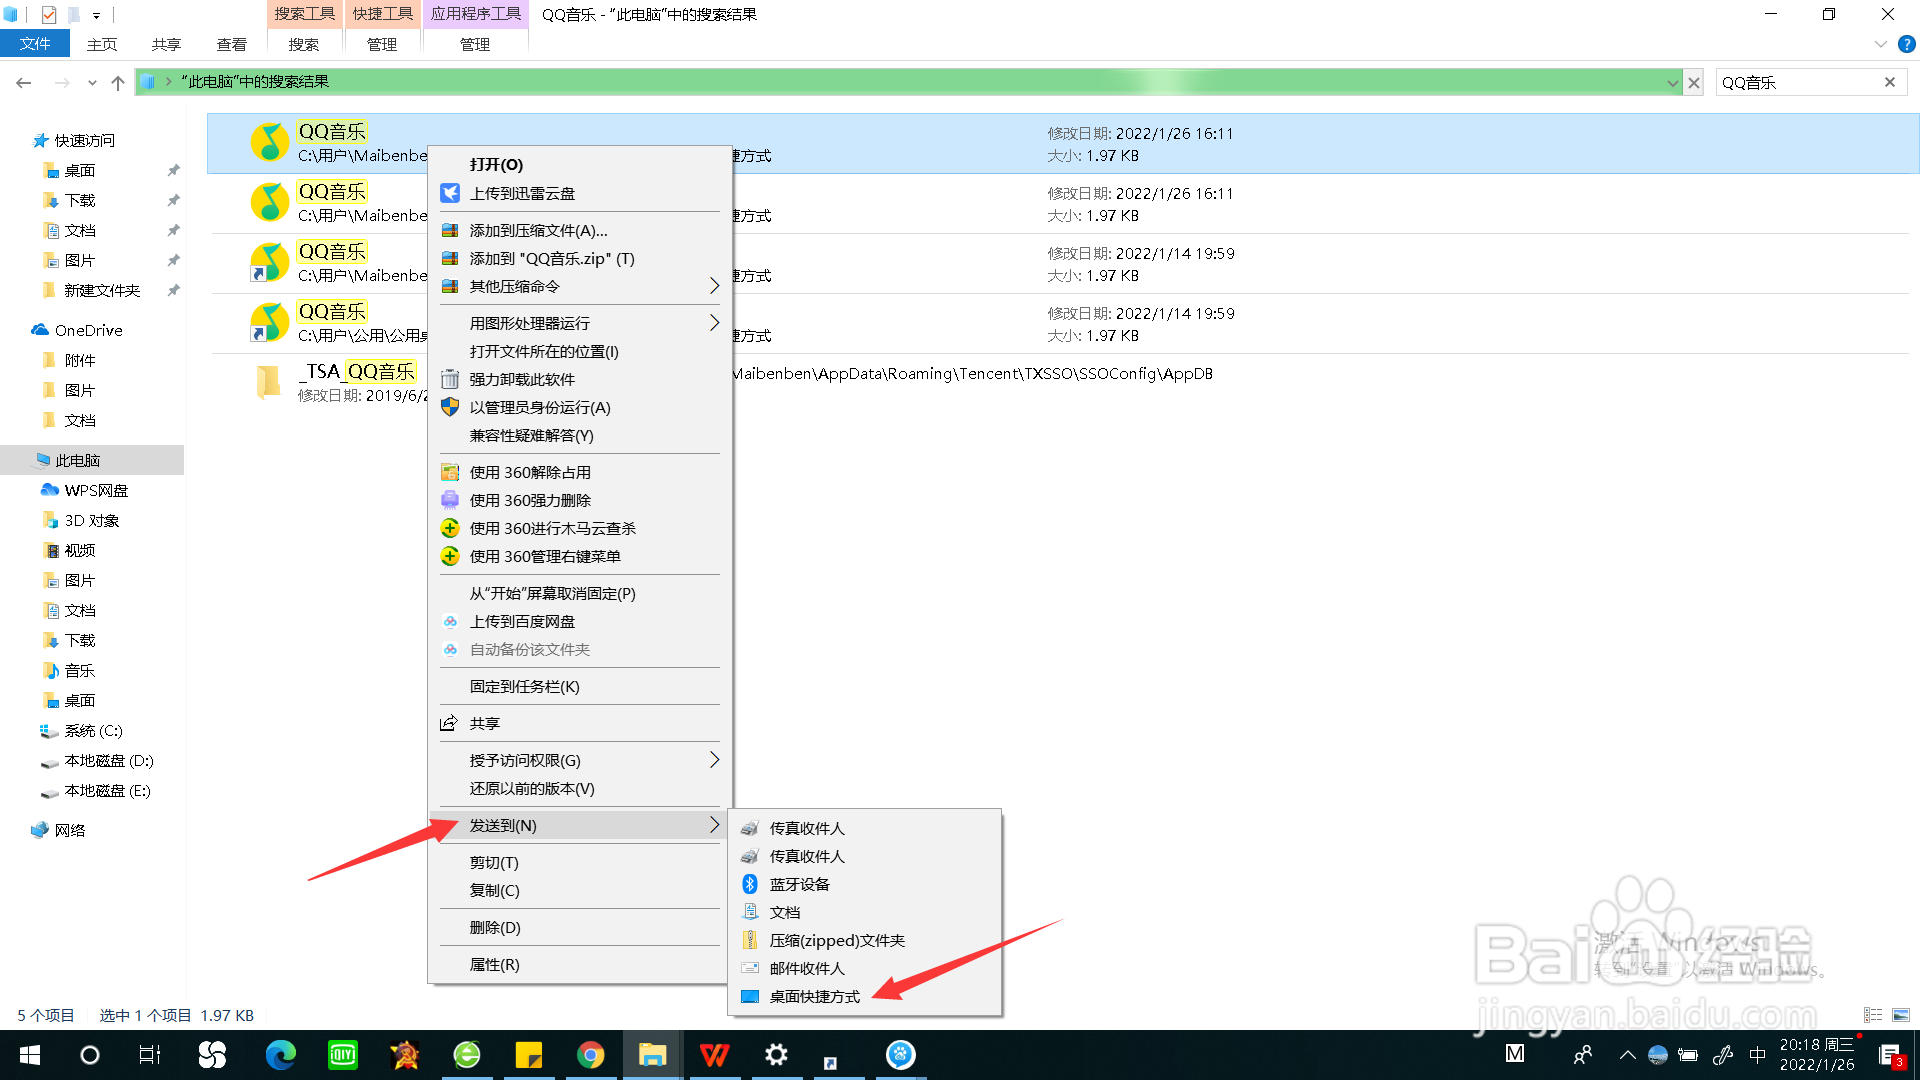
Task: Click the Baidu Netdisk upload icon
Action: coord(450,621)
